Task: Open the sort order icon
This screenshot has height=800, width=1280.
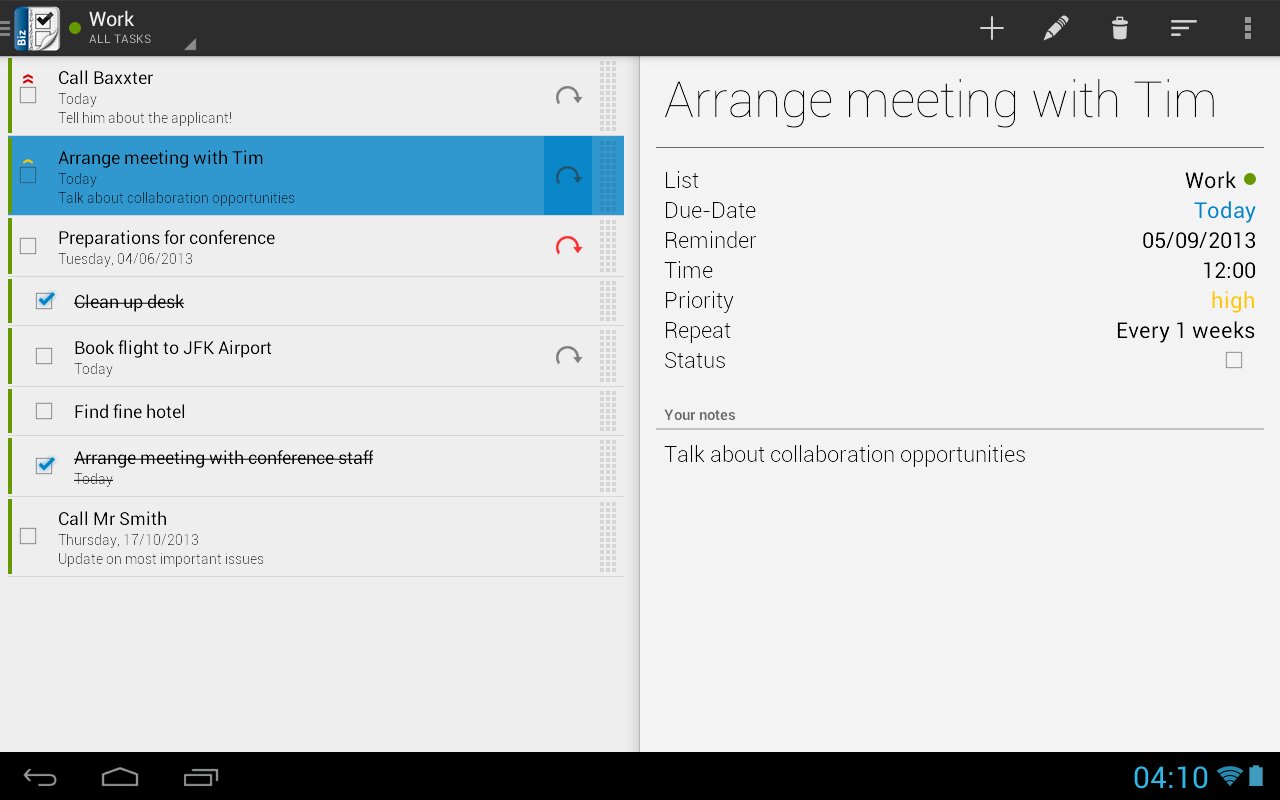Action: [1183, 28]
